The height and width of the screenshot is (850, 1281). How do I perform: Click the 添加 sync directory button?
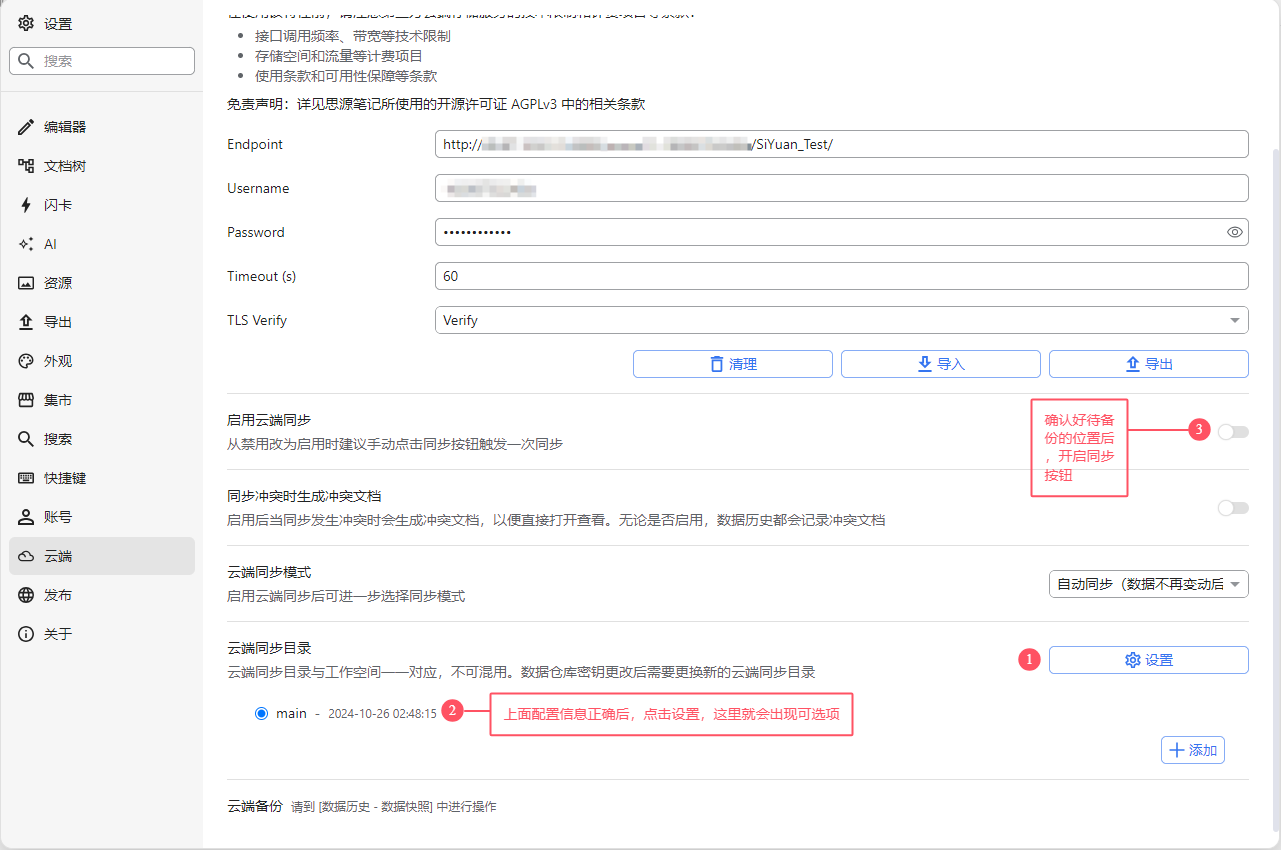tap(1192, 750)
